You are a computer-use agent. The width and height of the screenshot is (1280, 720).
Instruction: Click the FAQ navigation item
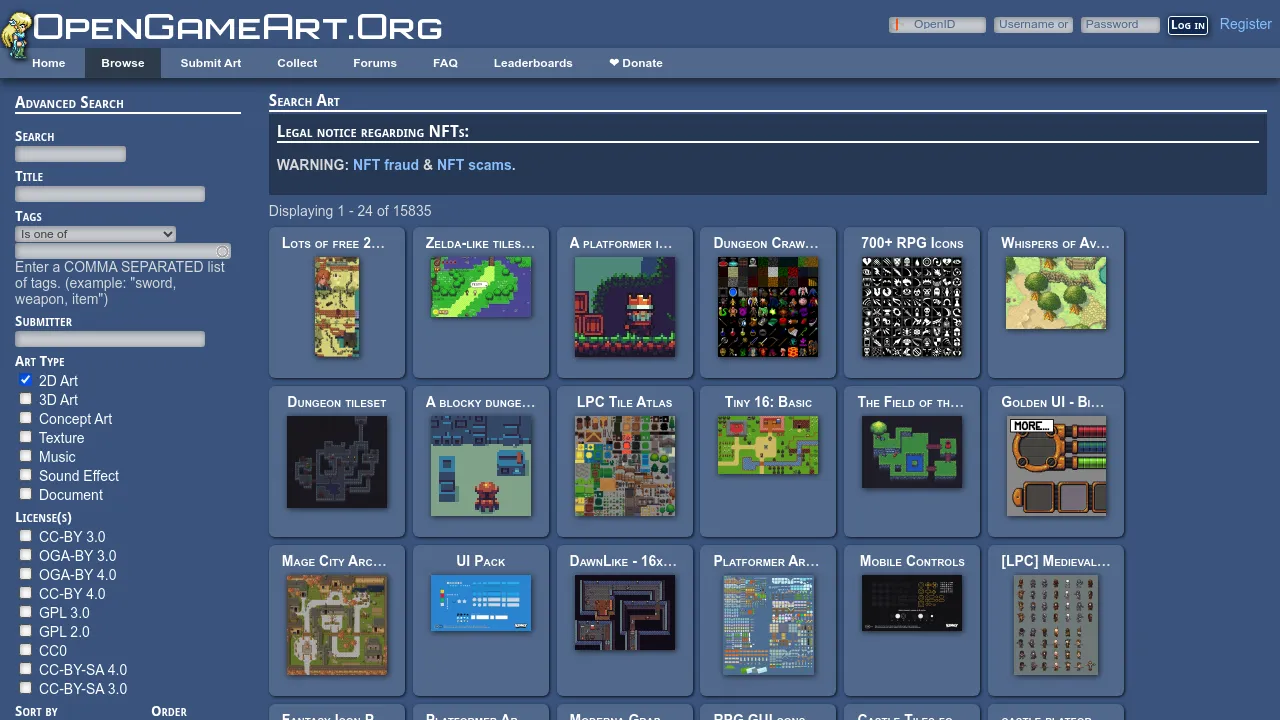445,63
